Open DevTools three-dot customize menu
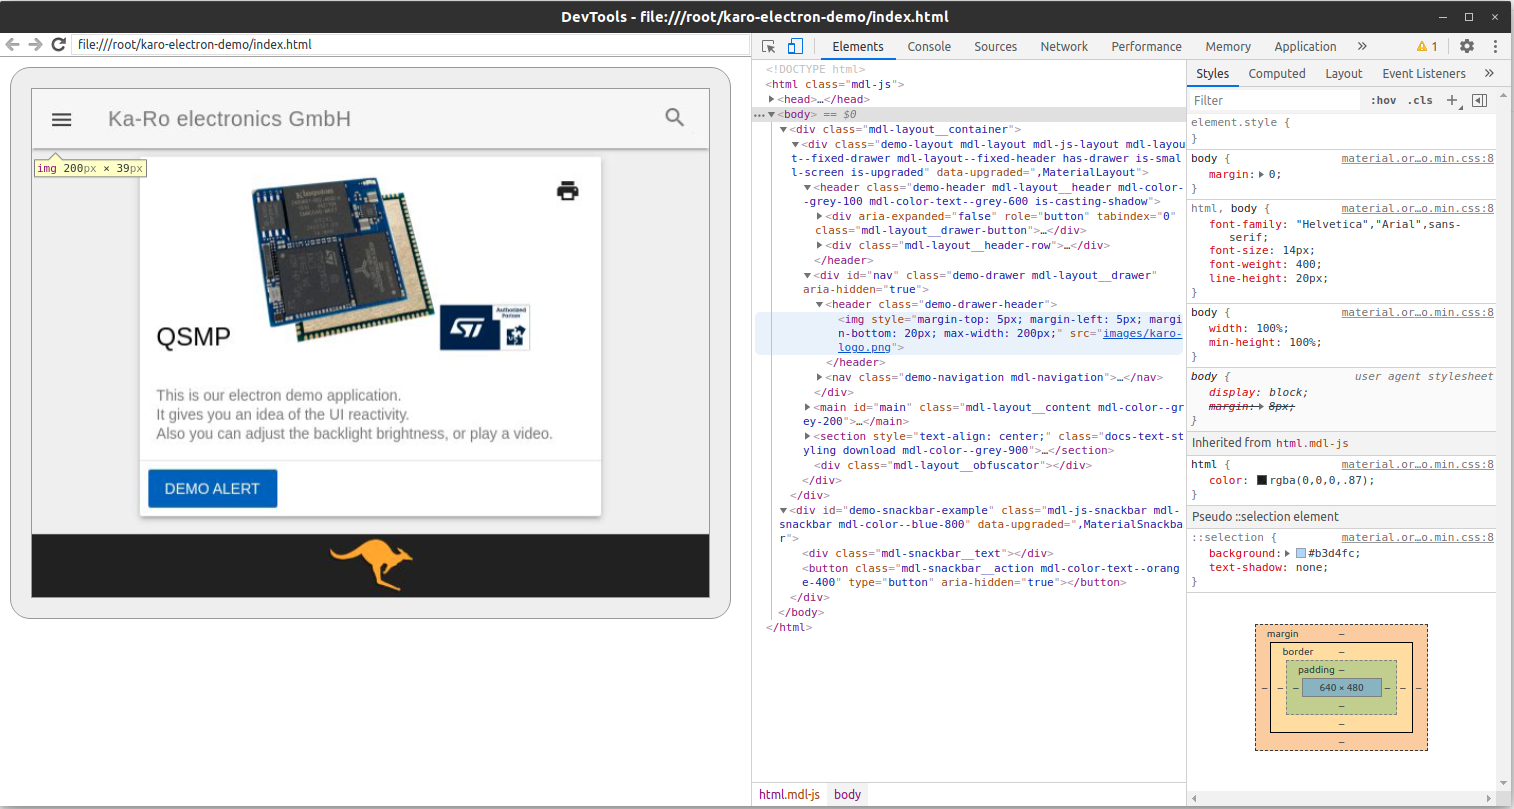Image resolution: width=1514 pixels, height=809 pixels. click(1495, 46)
